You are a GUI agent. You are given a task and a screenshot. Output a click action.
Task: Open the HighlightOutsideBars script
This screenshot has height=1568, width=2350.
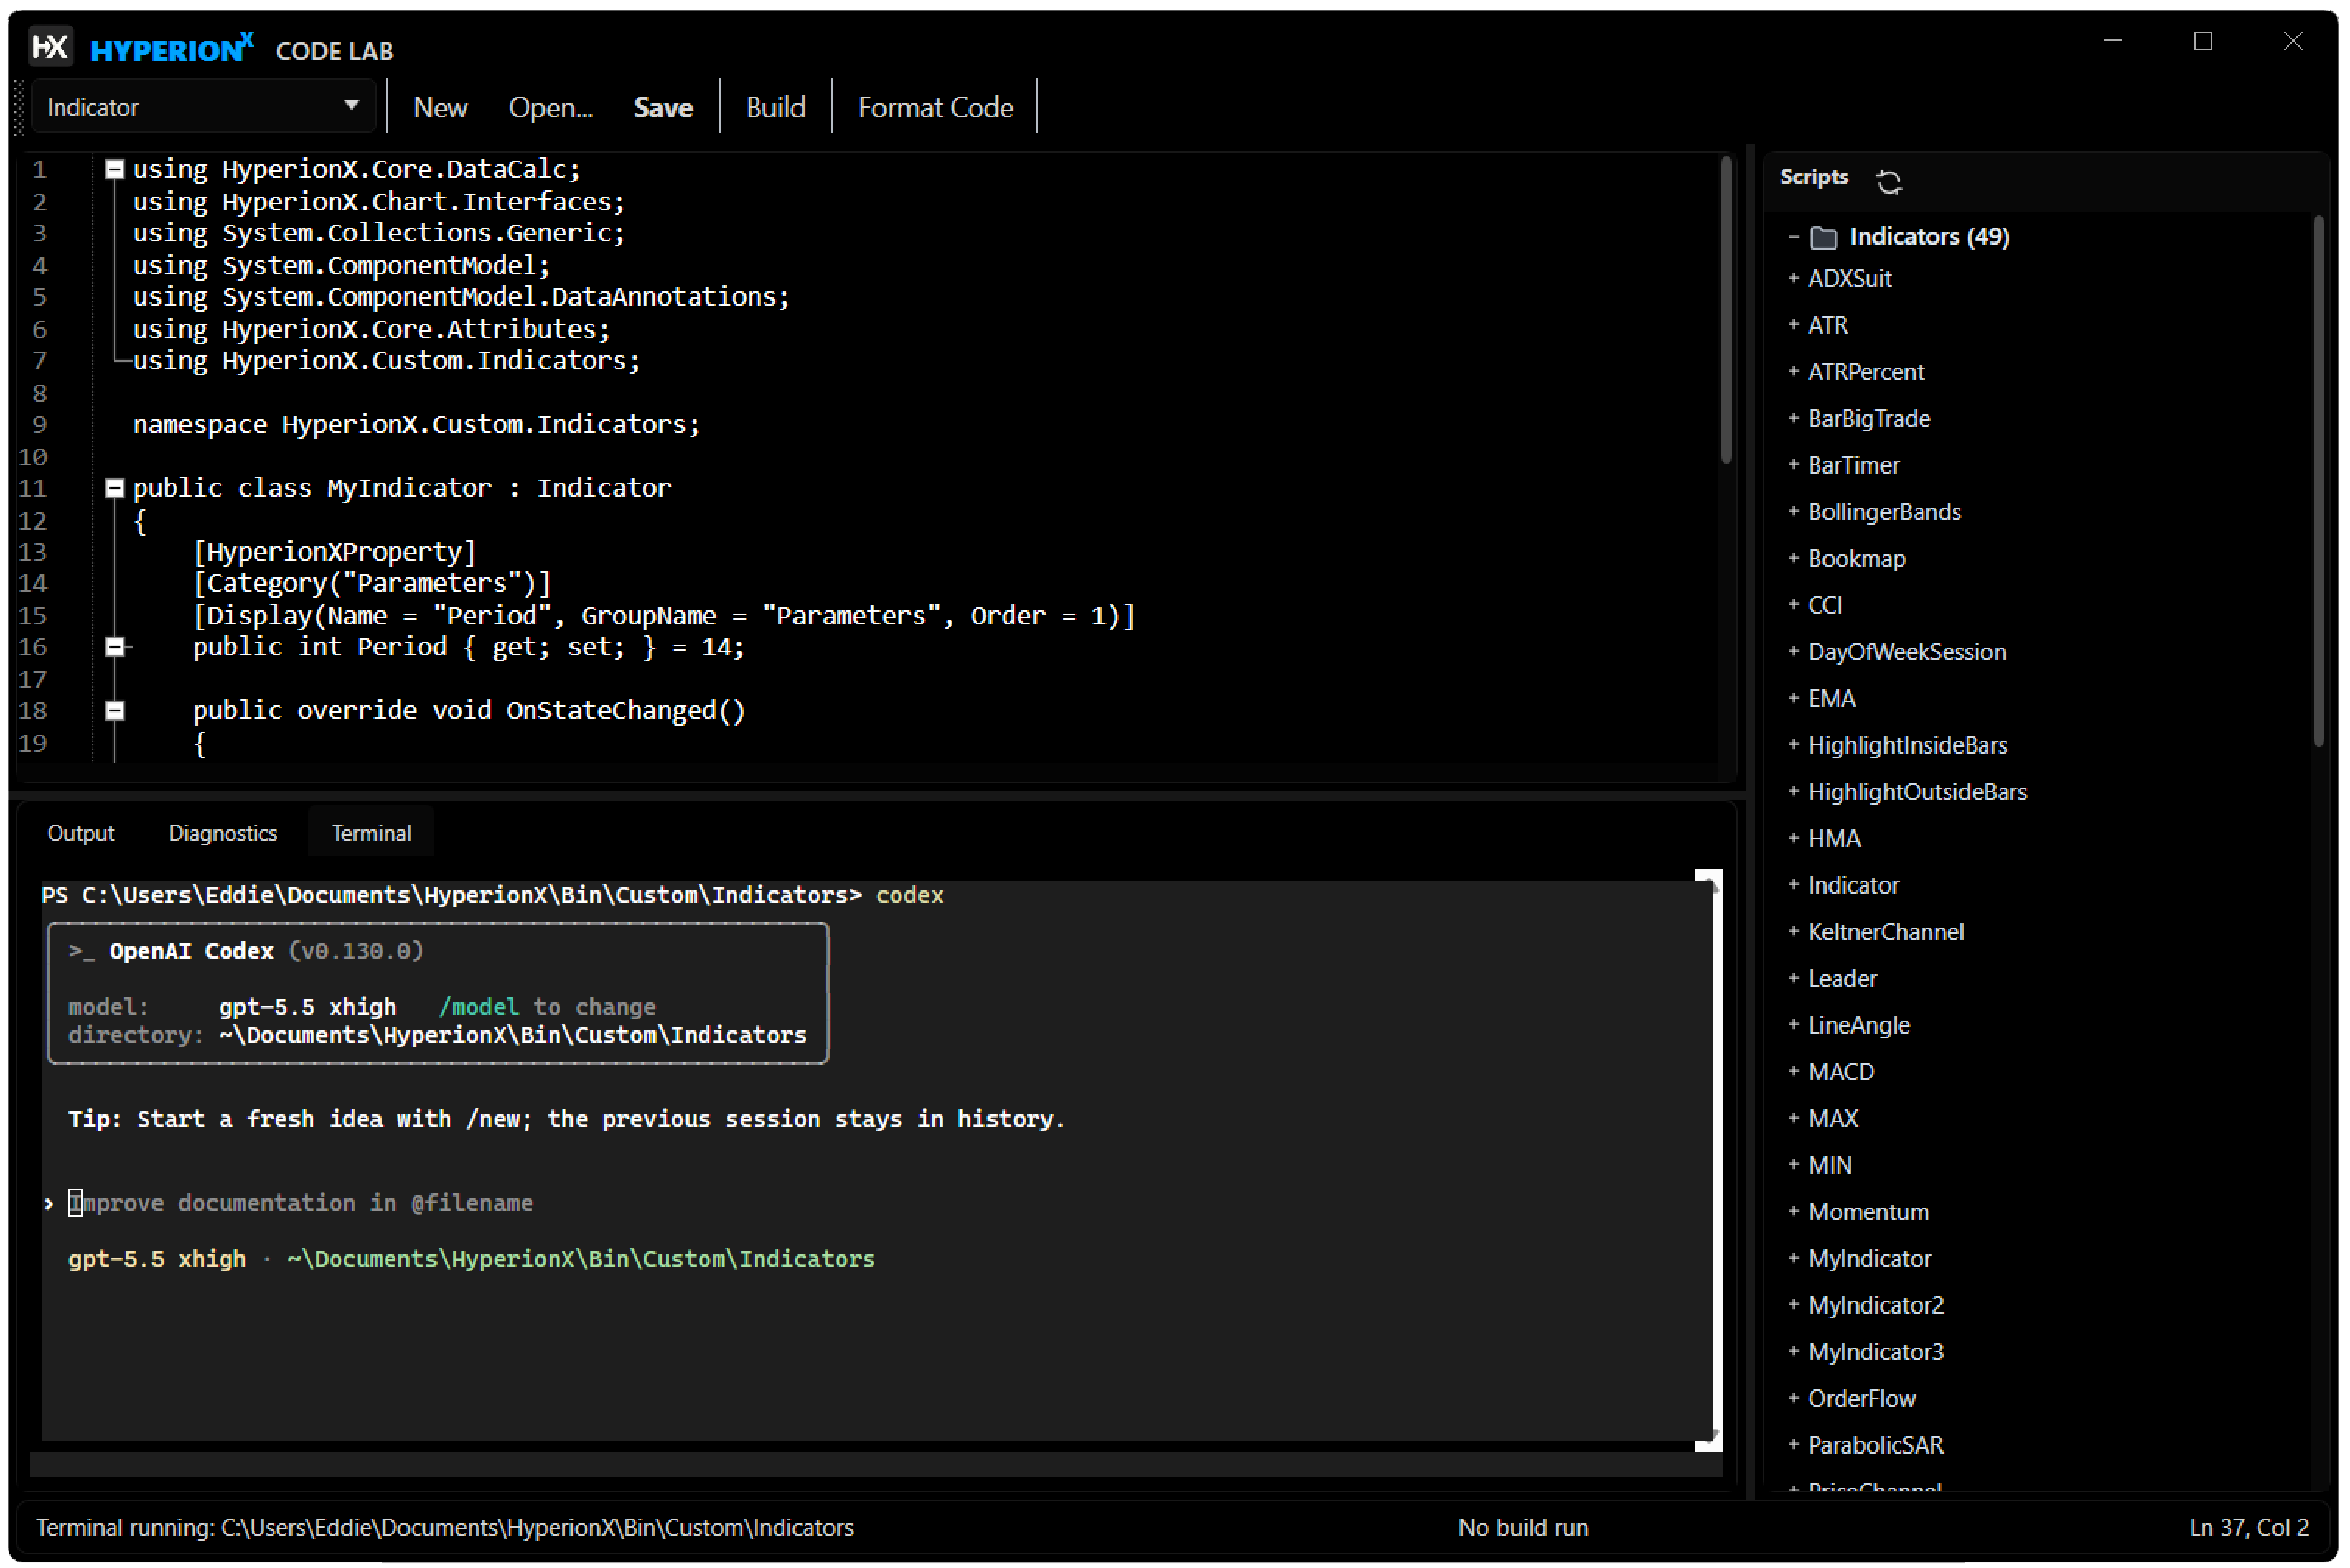point(1917,792)
